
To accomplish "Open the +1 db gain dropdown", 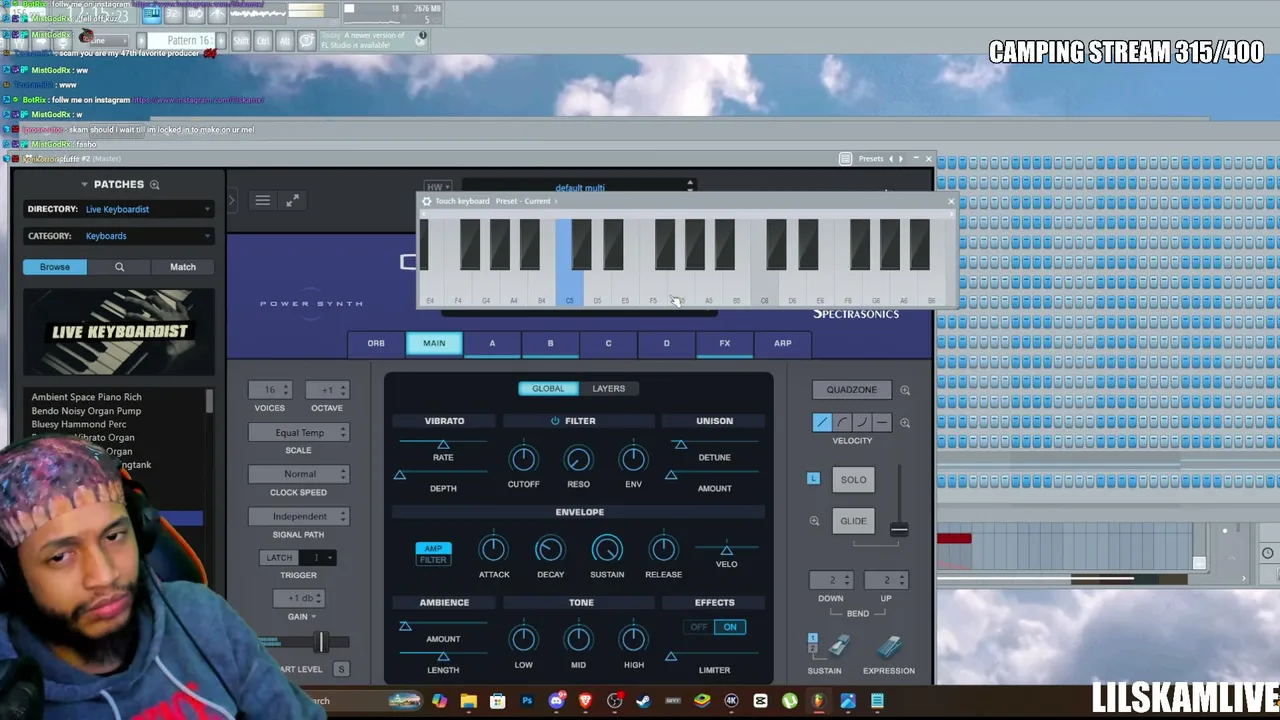I will coord(298,598).
